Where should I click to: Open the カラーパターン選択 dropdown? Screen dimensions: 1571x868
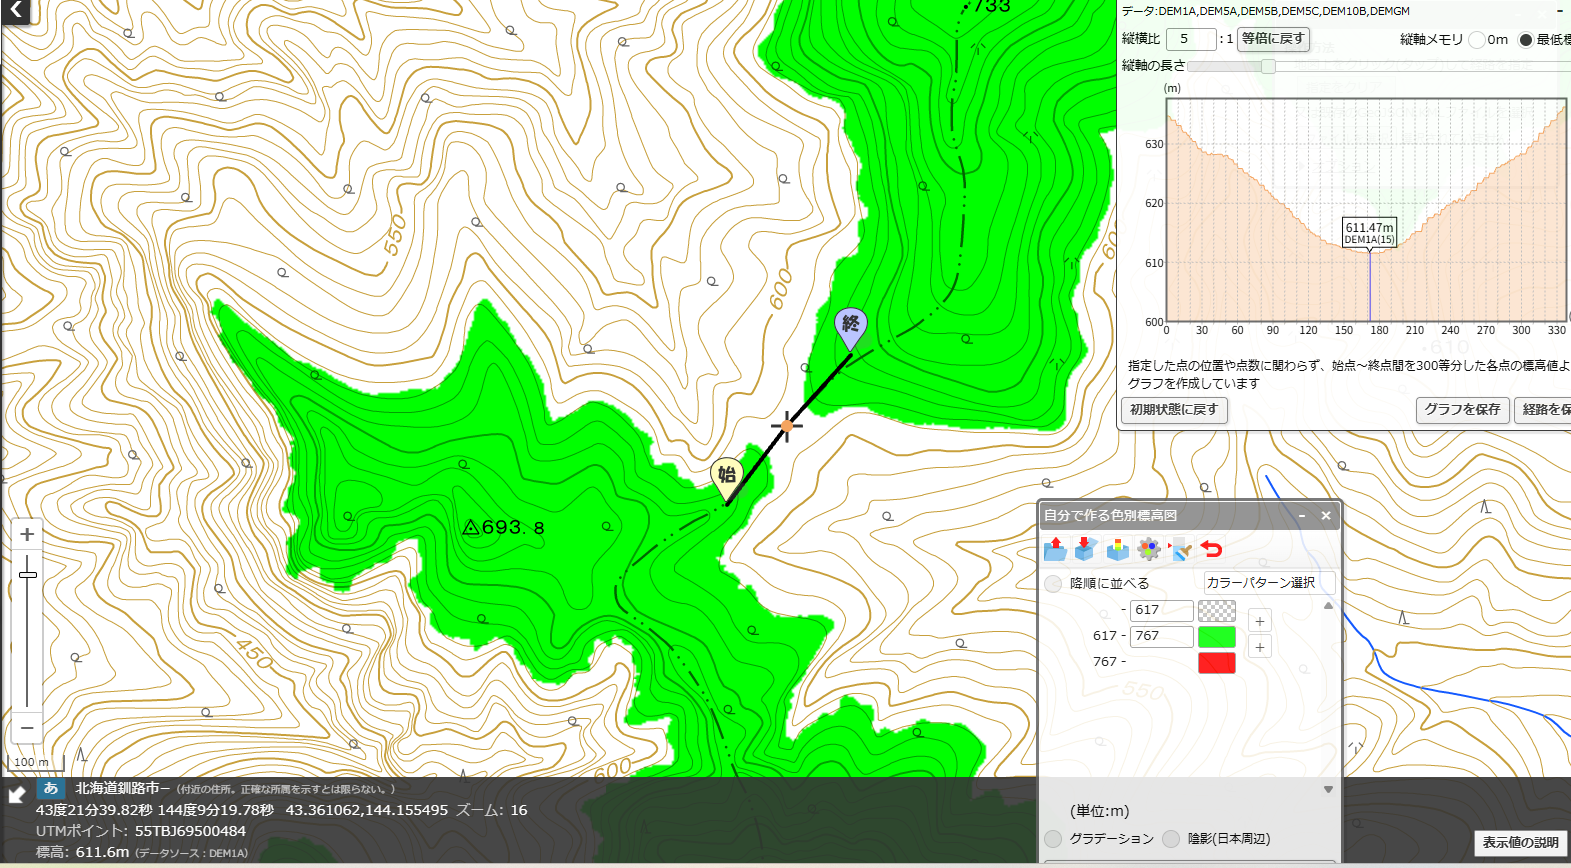[1269, 583]
